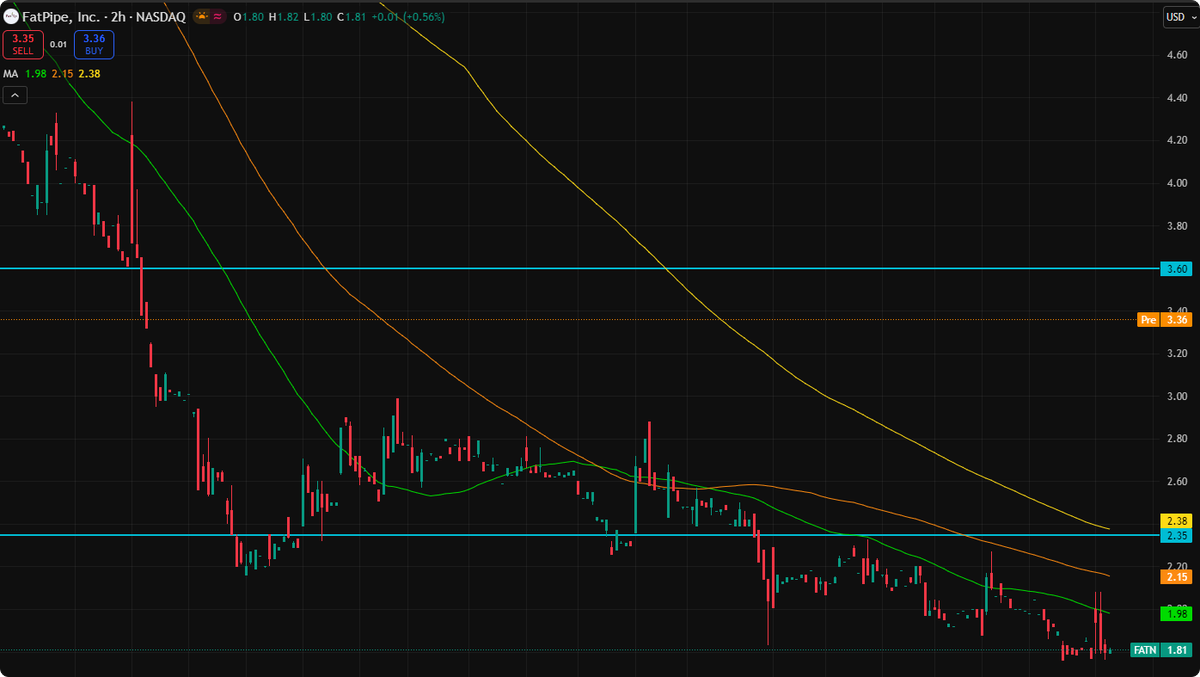Click the orange MA value 2.15 in legend
Image resolution: width=1200 pixels, height=677 pixels.
(62, 74)
